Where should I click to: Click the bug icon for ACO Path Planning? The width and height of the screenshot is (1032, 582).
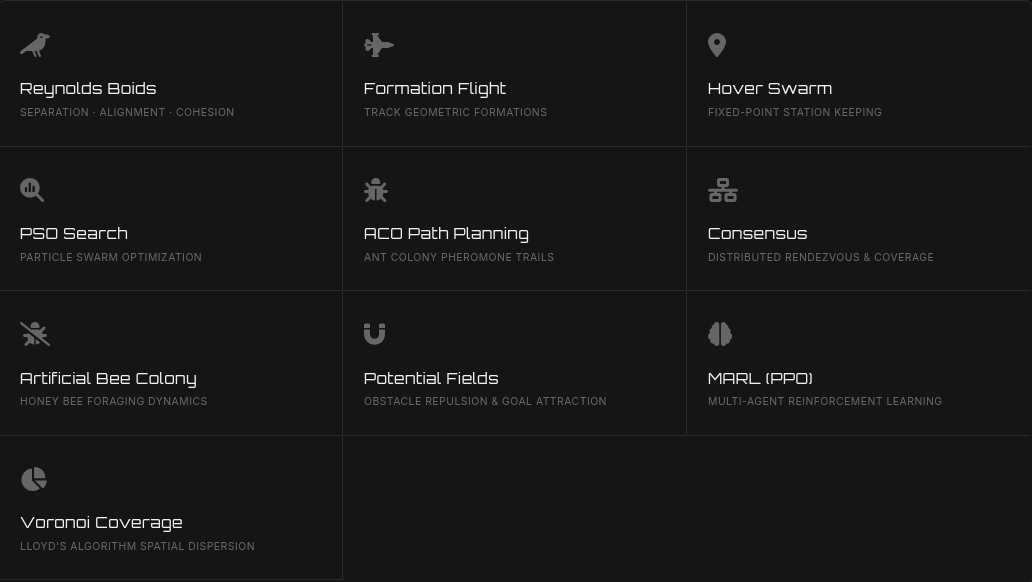coord(376,190)
